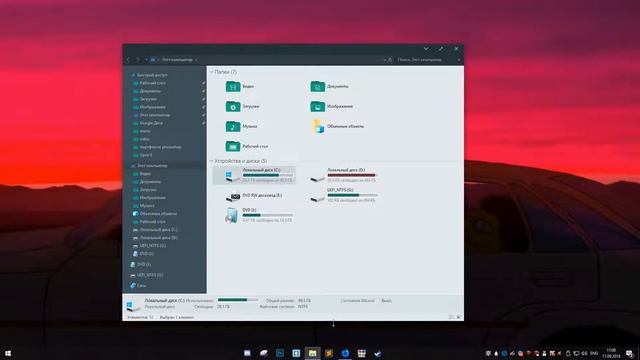The image size is (640, 360).
Task: Go back with the Explorer back arrow
Action: pyautogui.click(x=128, y=60)
